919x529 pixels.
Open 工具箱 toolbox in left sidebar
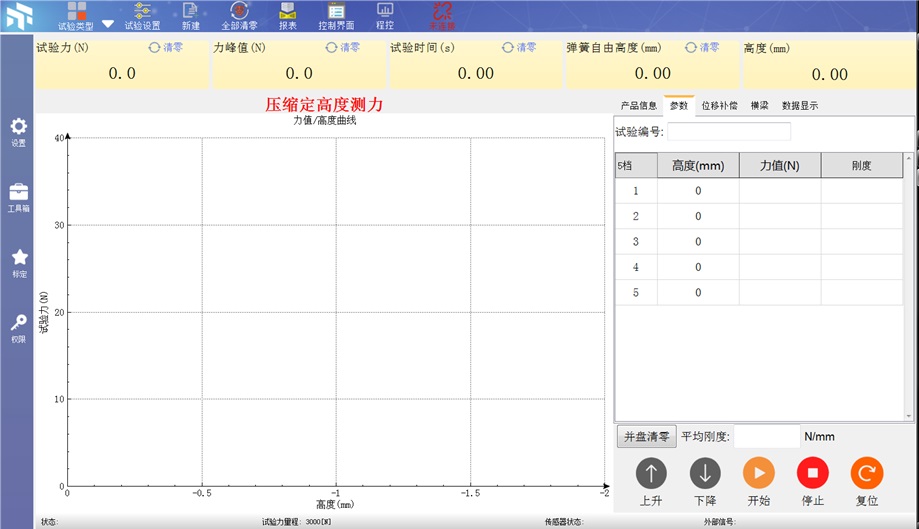coord(19,195)
